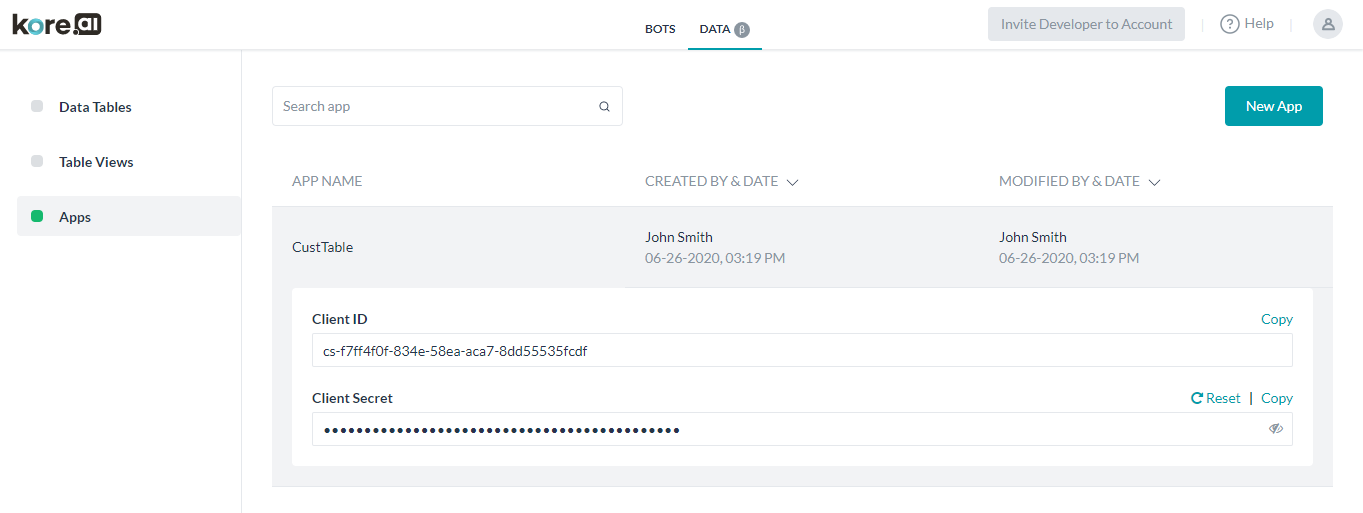Copy the Client ID
Screen dimensions: 1363x513
[1276, 319]
